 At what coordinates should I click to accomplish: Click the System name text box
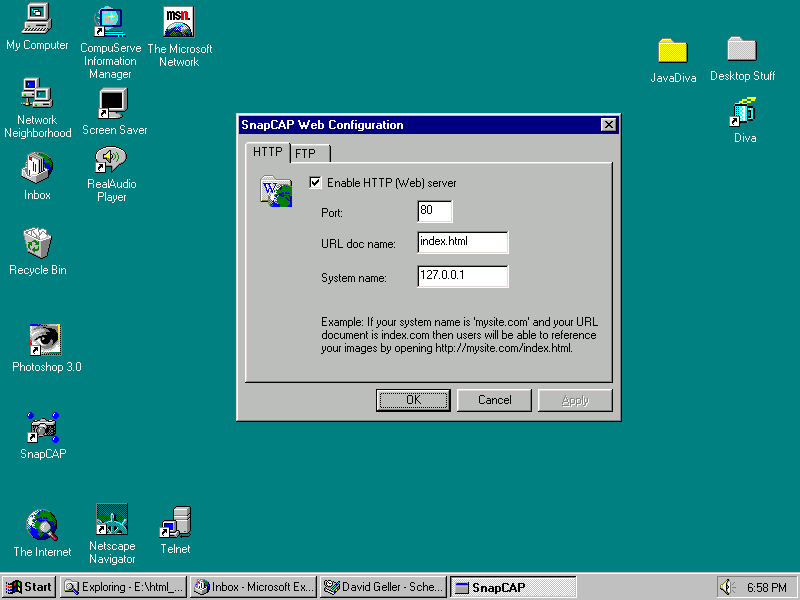pyautogui.click(x=462, y=276)
